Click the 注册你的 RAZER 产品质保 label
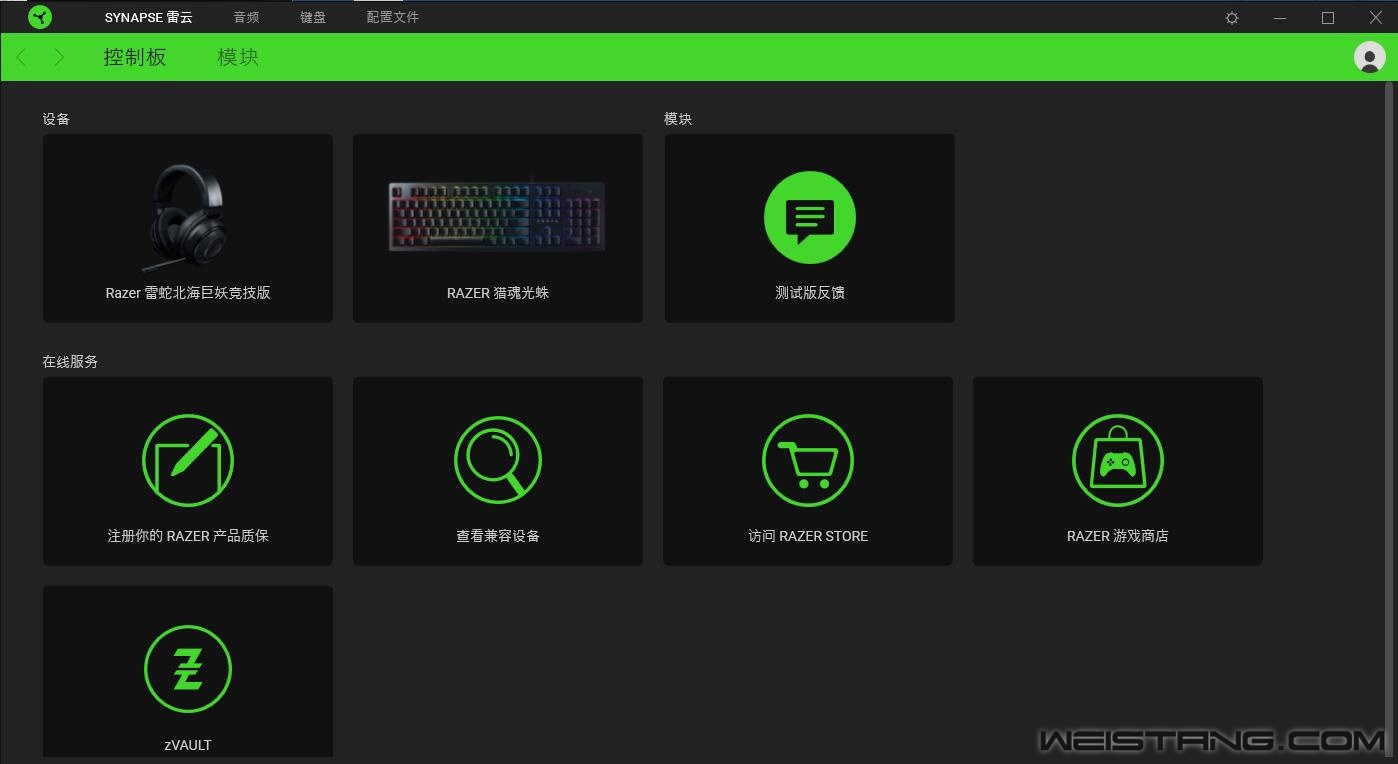The image size is (1398, 764). pos(188,536)
